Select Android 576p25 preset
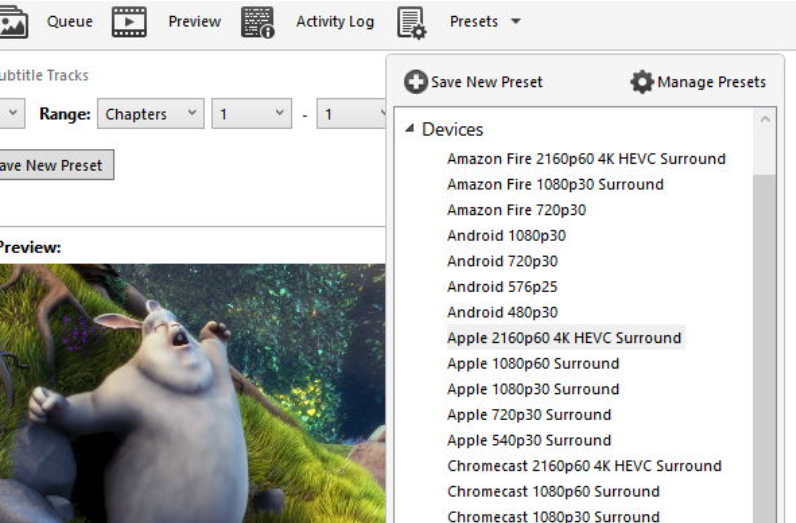Screen dimensions: 796x523 click(502, 287)
